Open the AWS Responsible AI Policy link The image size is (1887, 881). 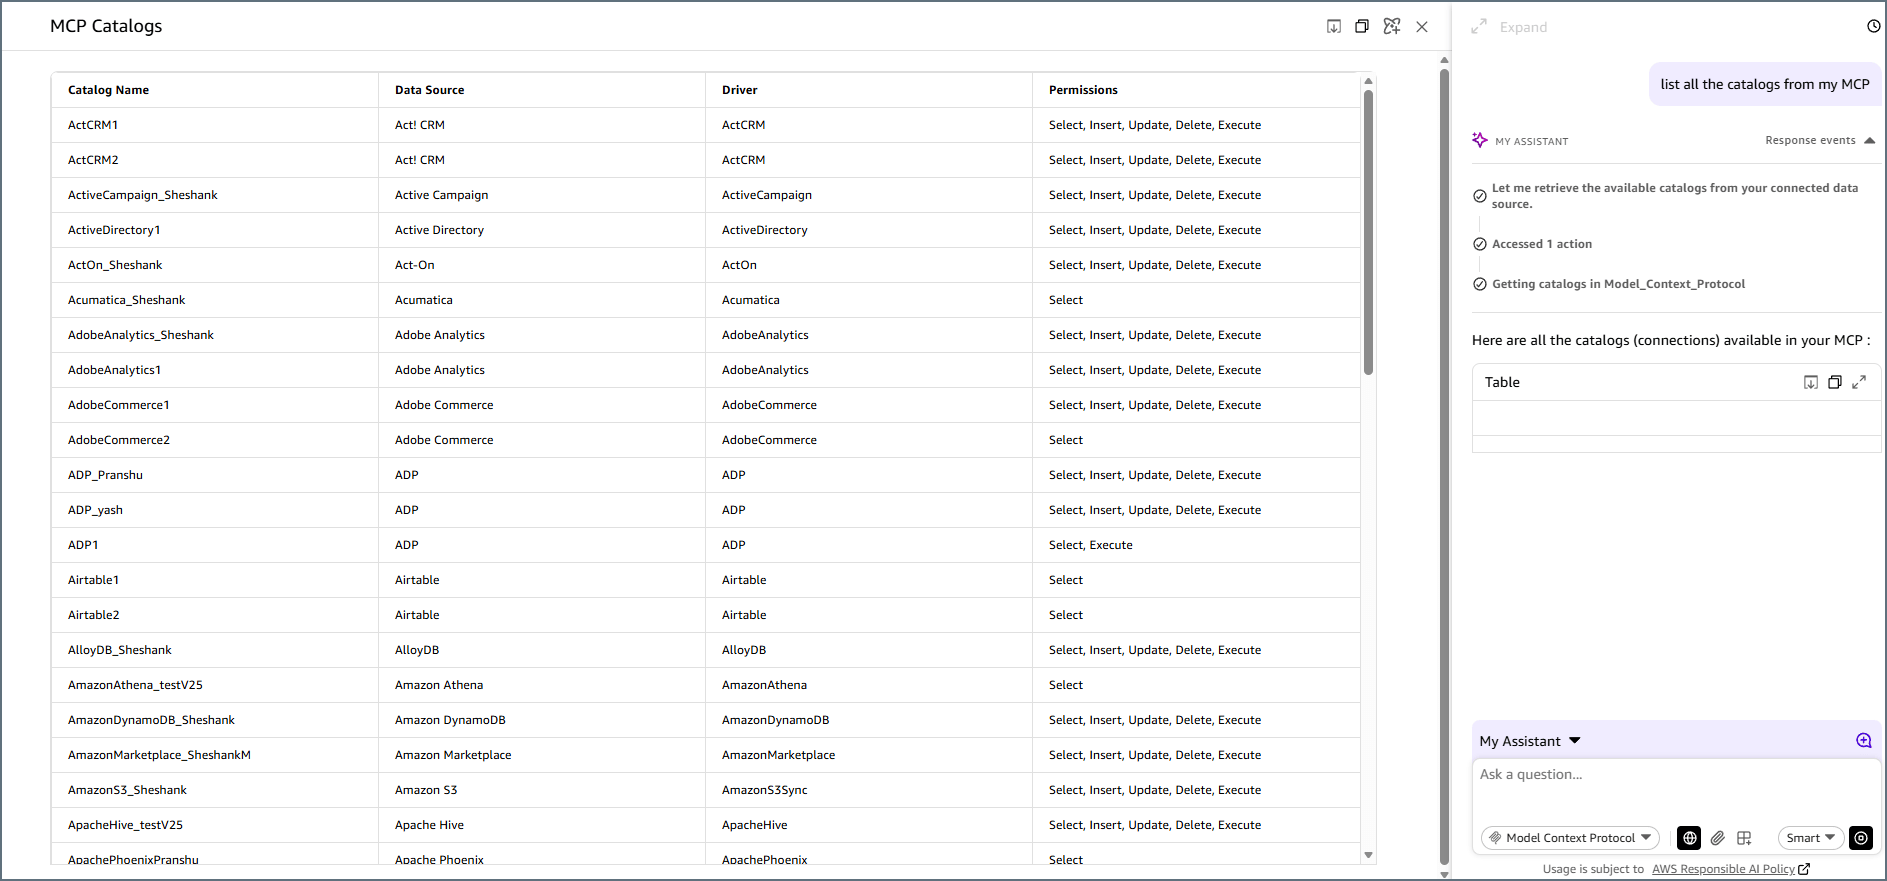(1723, 869)
